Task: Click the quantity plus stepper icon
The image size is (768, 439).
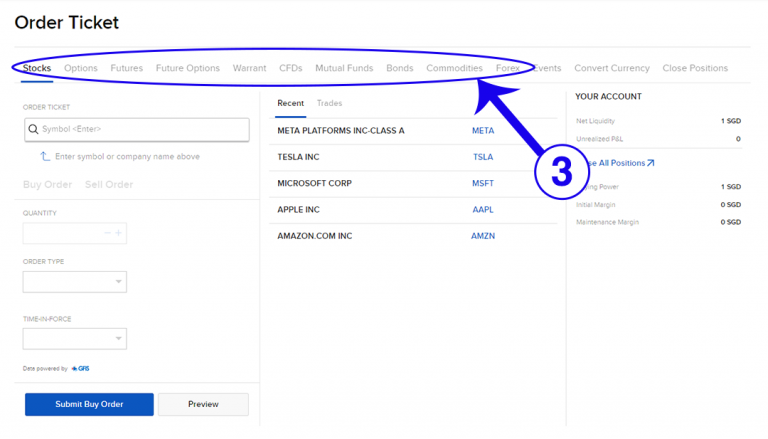Action: point(119,233)
